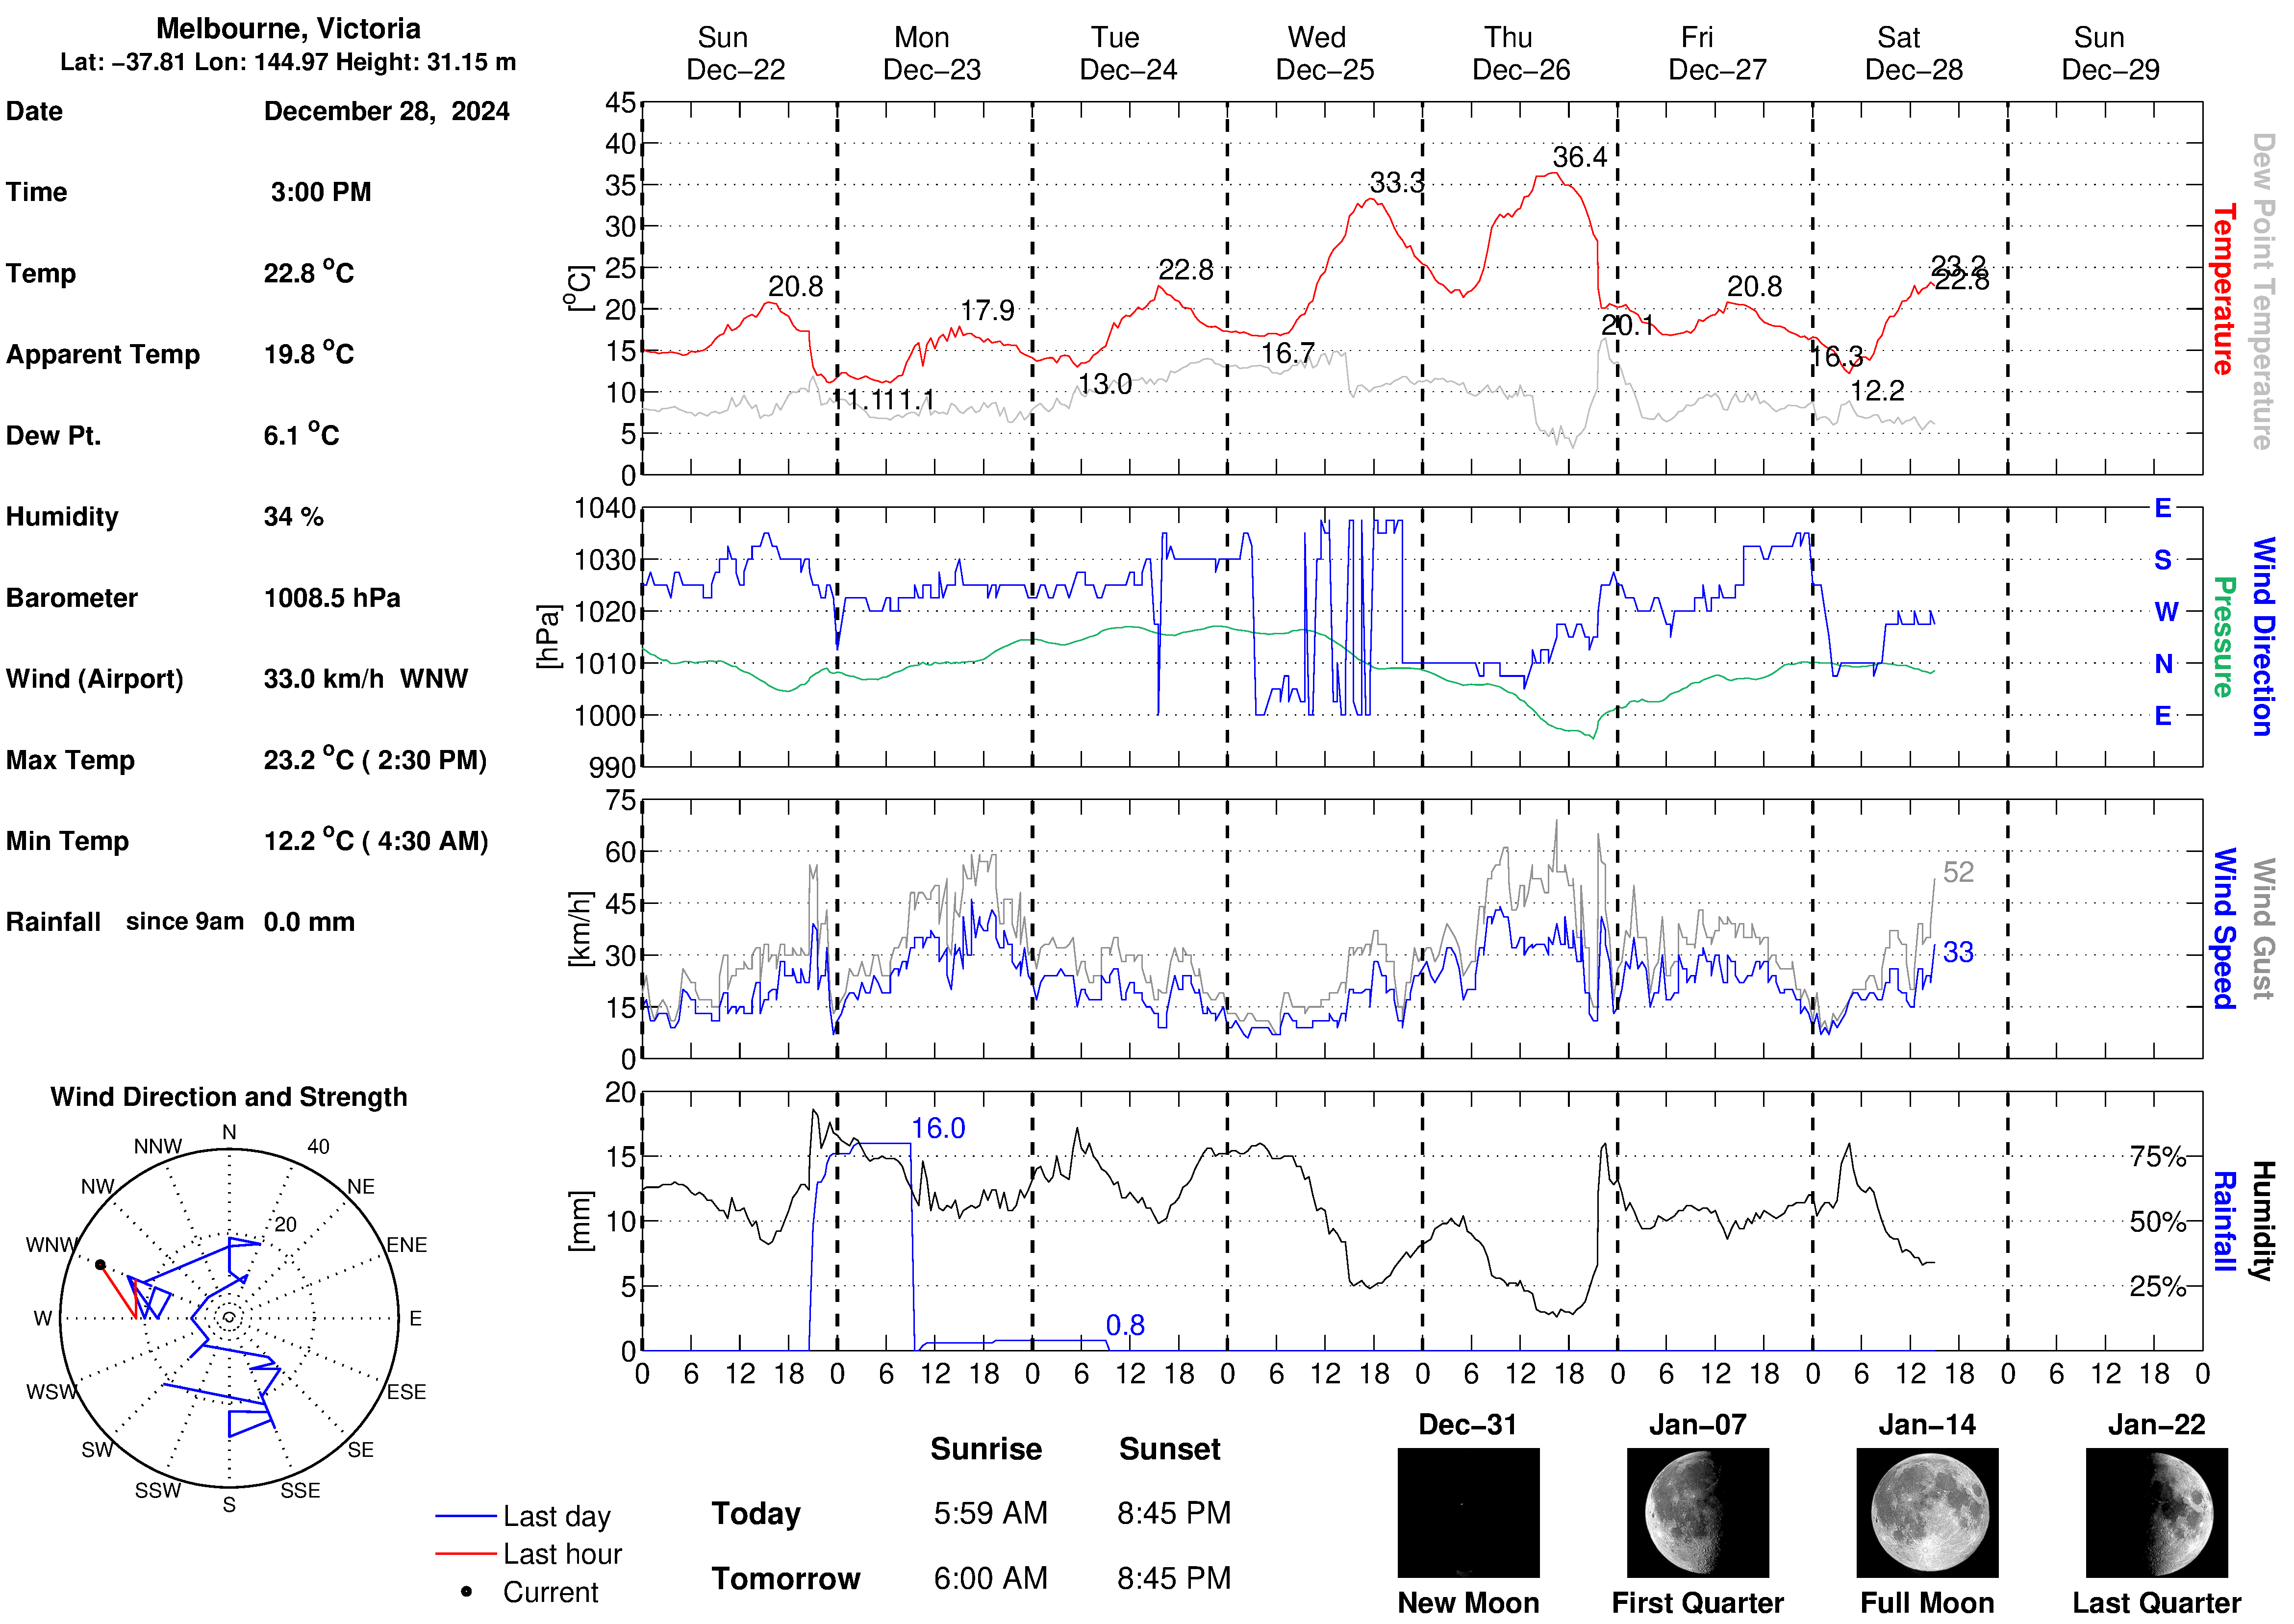
Task: Click the Barometer value '1008.5 hPa'
Action: 332,598
